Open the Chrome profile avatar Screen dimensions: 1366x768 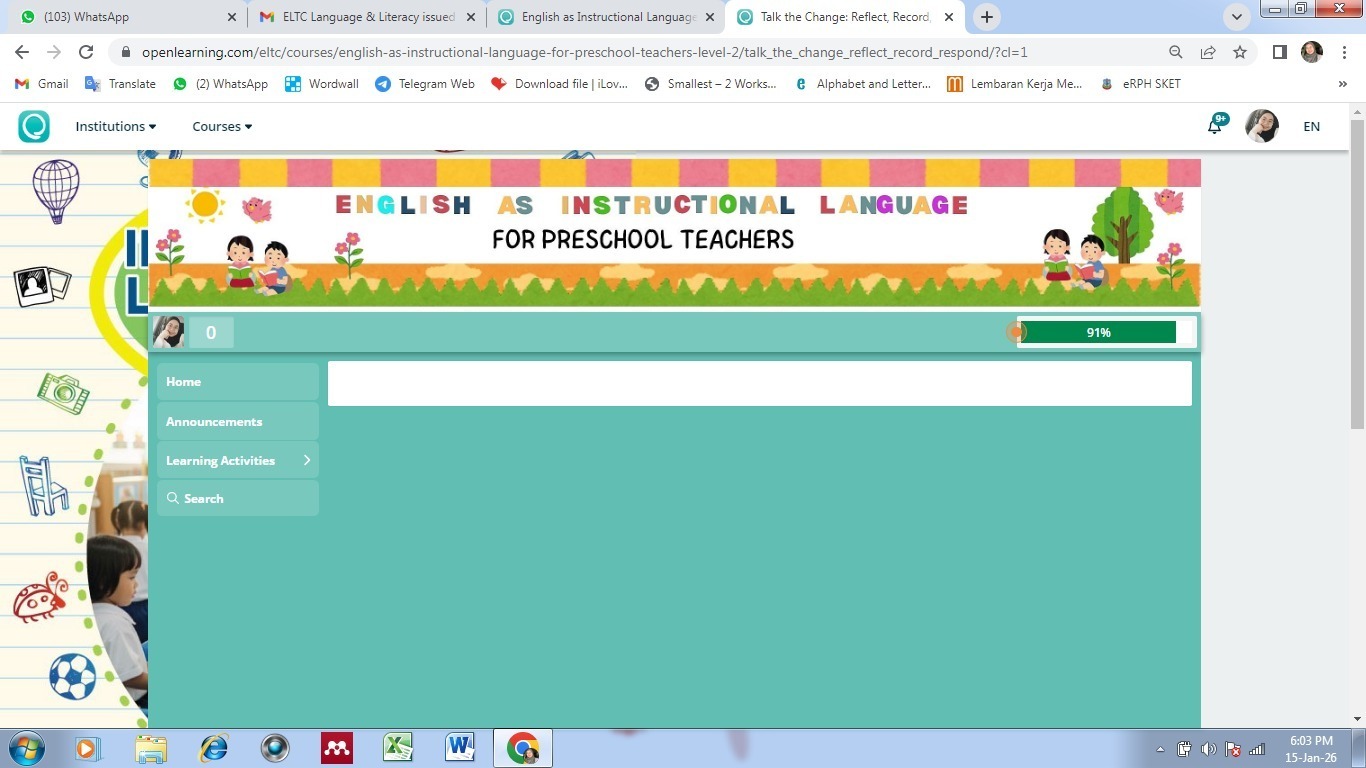pos(1312,52)
